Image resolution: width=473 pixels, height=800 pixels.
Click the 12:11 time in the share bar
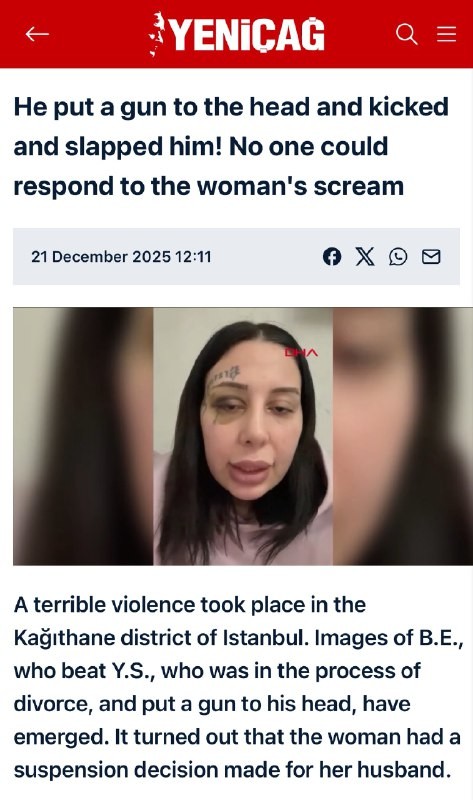point(193,256)
